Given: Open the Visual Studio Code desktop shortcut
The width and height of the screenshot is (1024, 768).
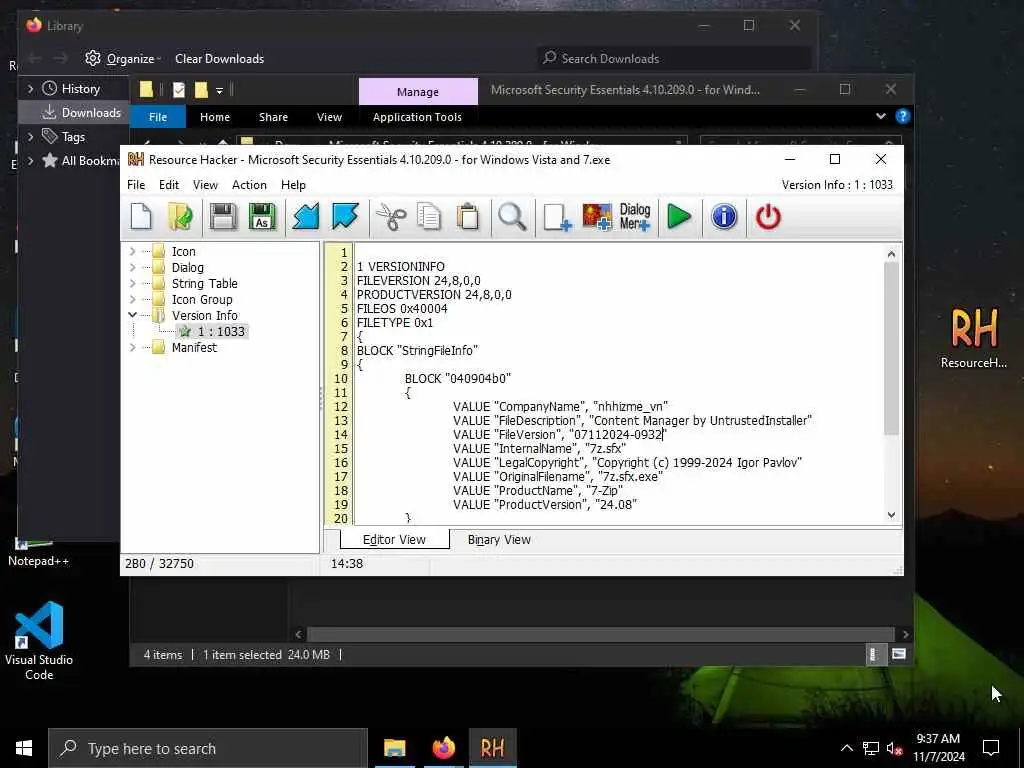Looking at the screenshot, I should (39, 641).
